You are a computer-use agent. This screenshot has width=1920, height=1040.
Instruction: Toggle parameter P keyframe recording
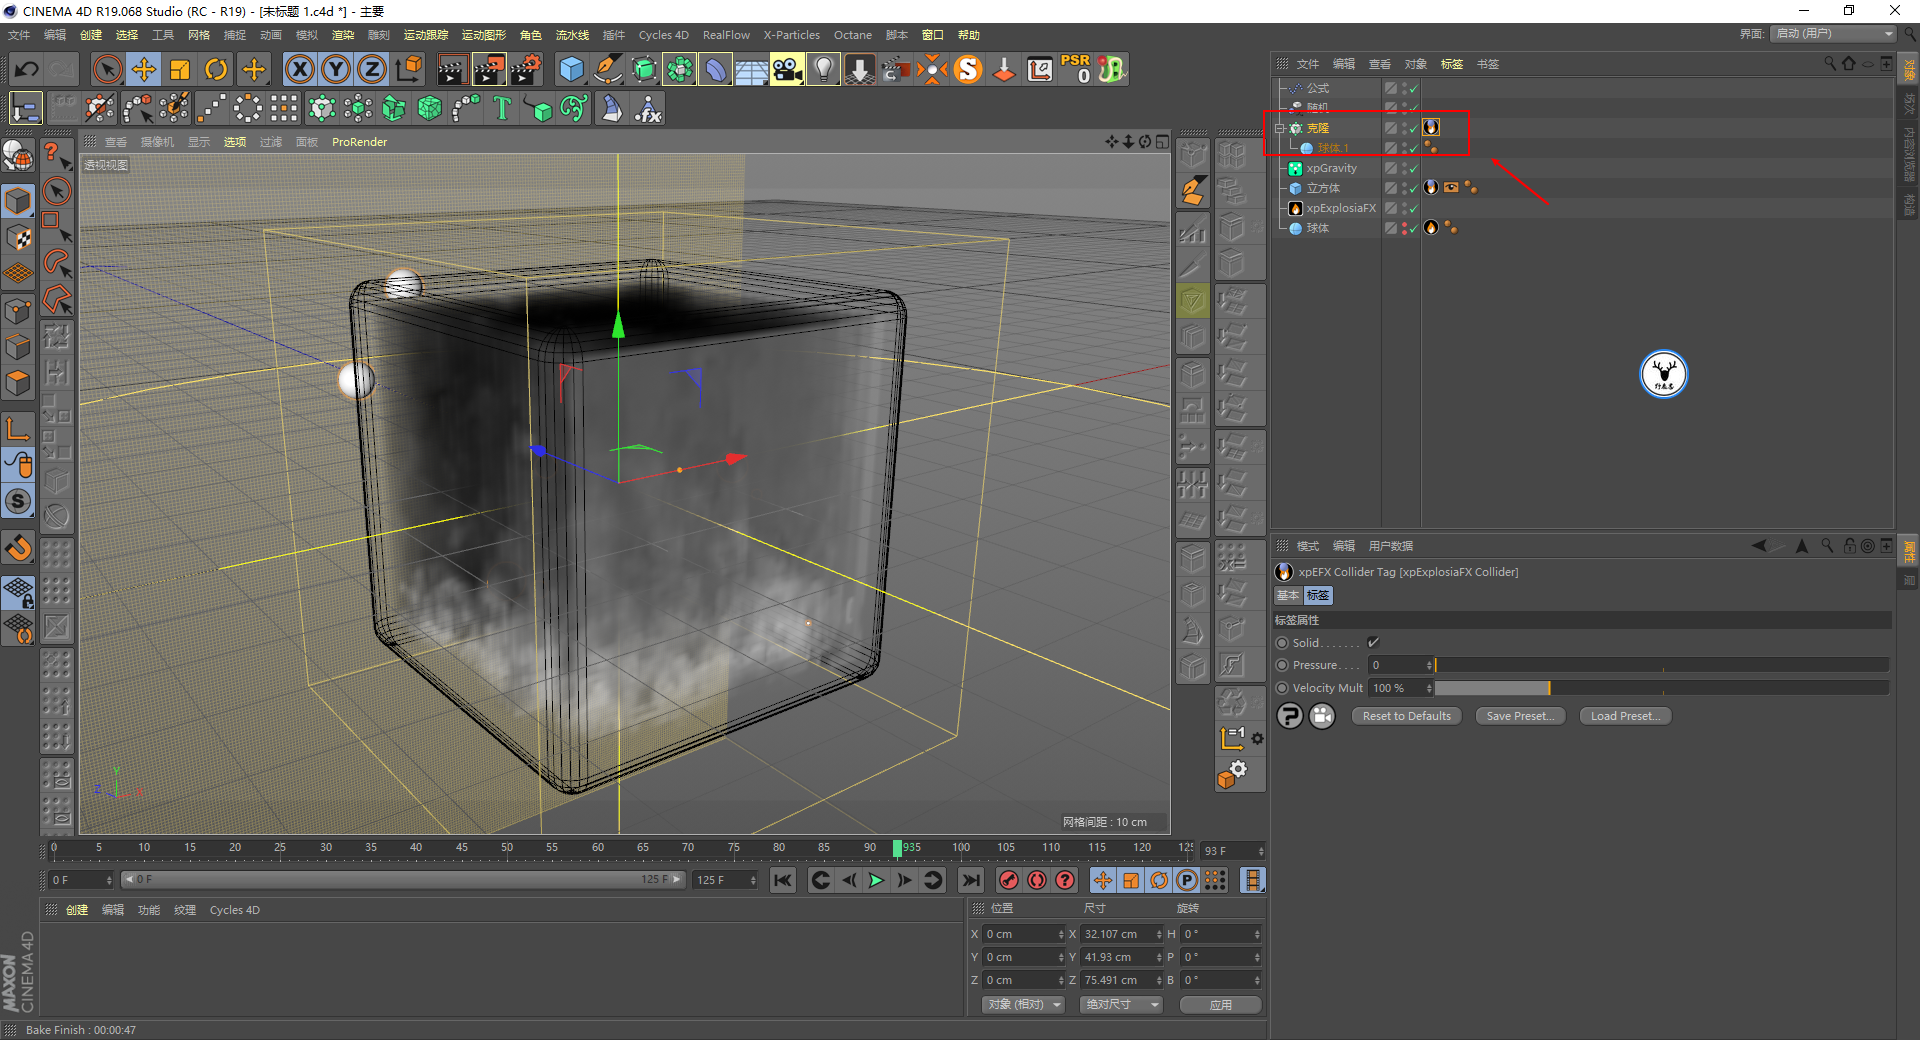pyautogui.click(x=1187, y=880)
